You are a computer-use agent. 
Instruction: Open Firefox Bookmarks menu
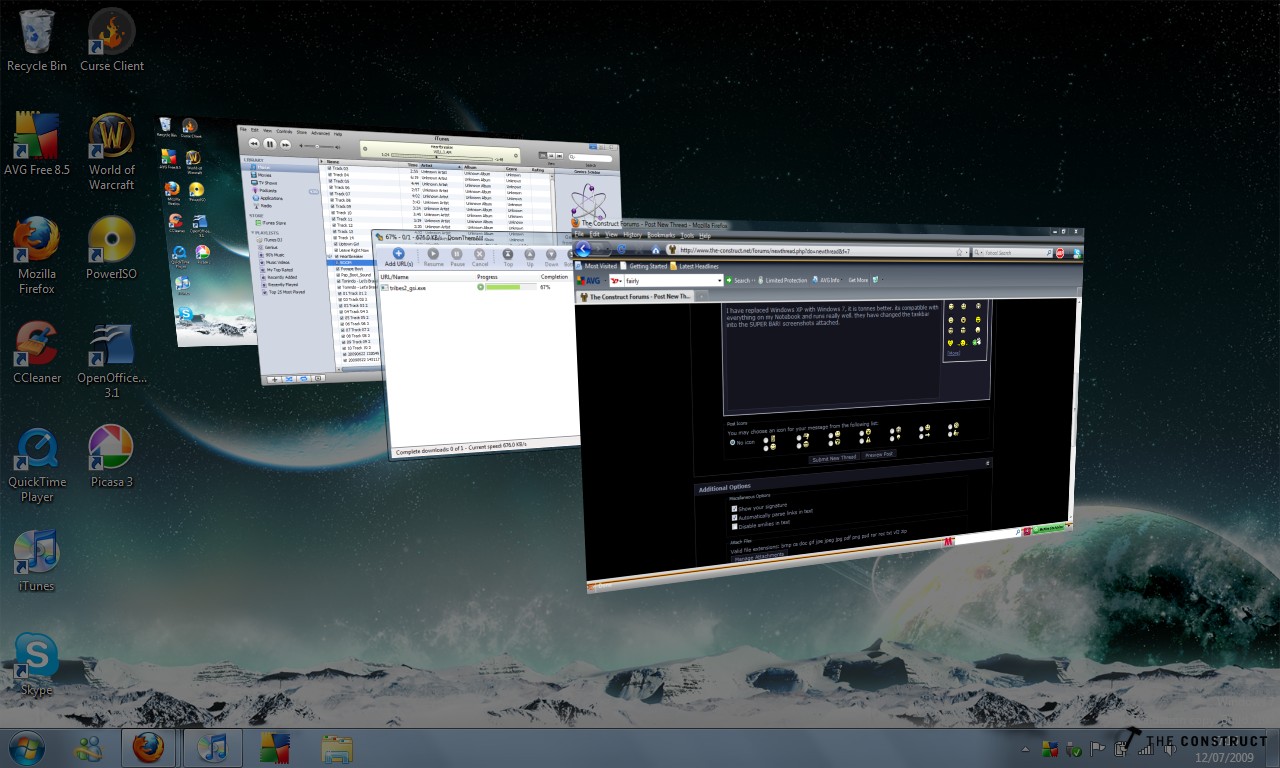[x=661, y=234]
